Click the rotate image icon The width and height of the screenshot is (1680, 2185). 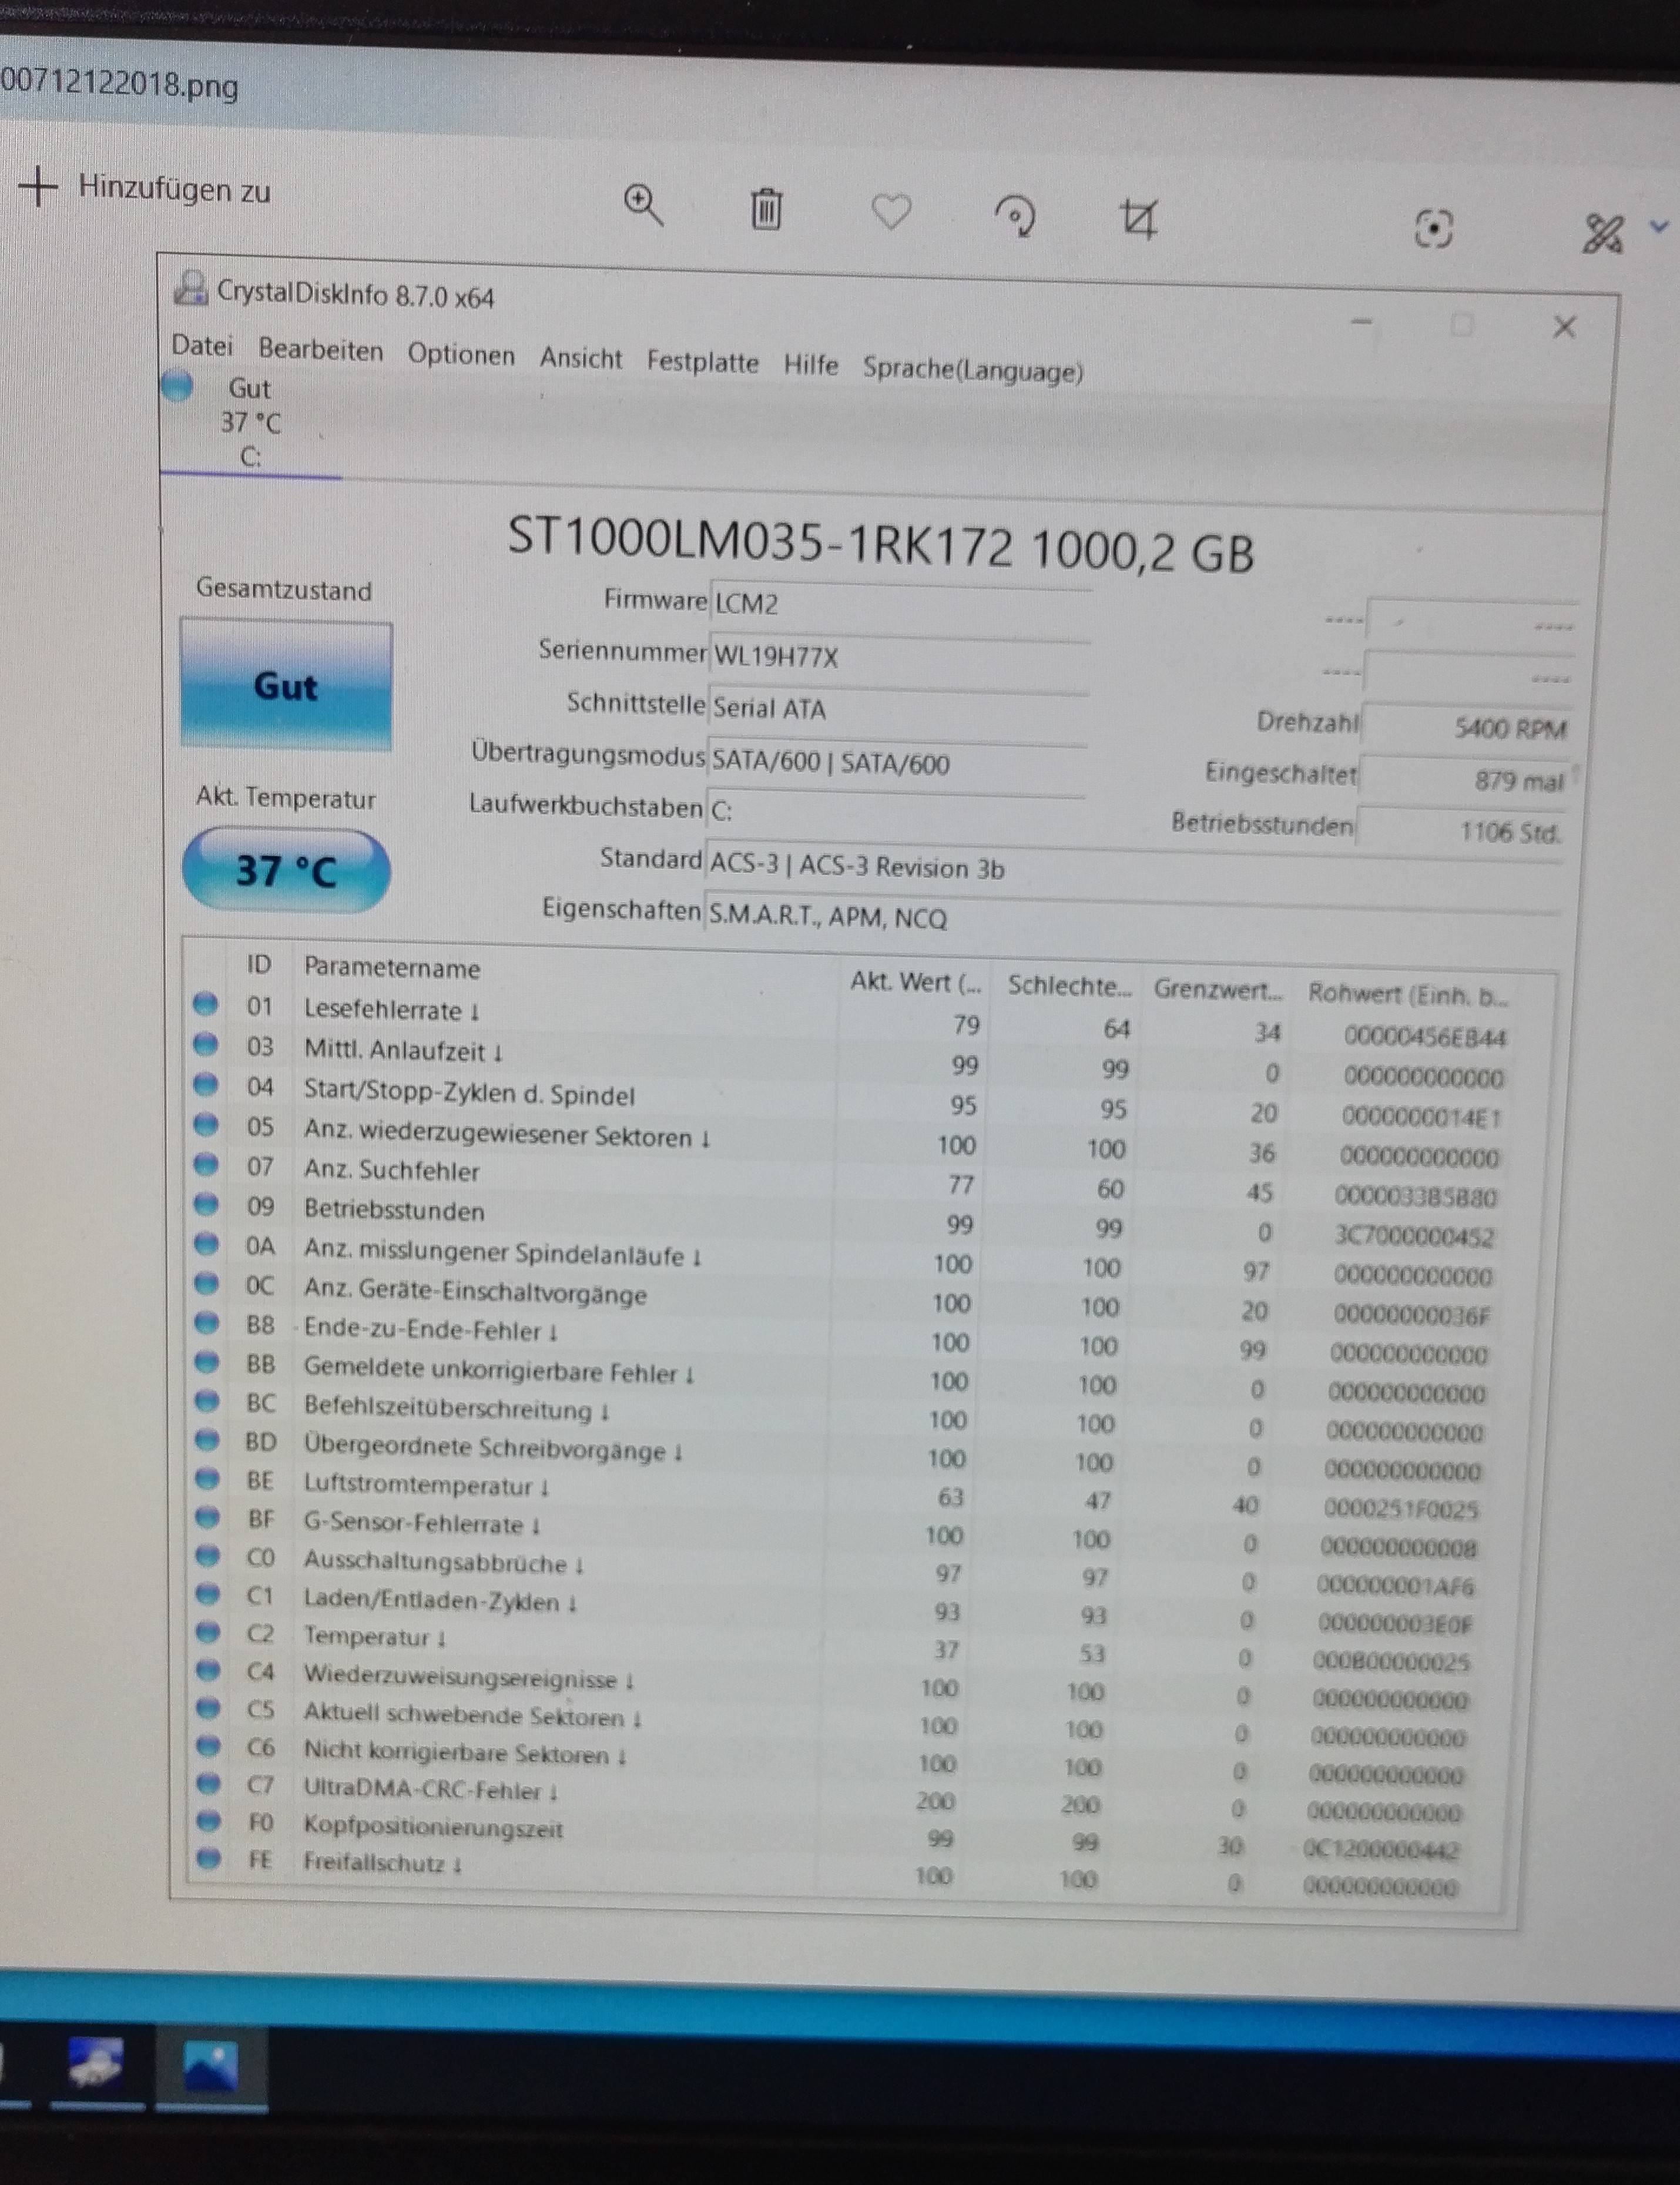[1015, 216]
